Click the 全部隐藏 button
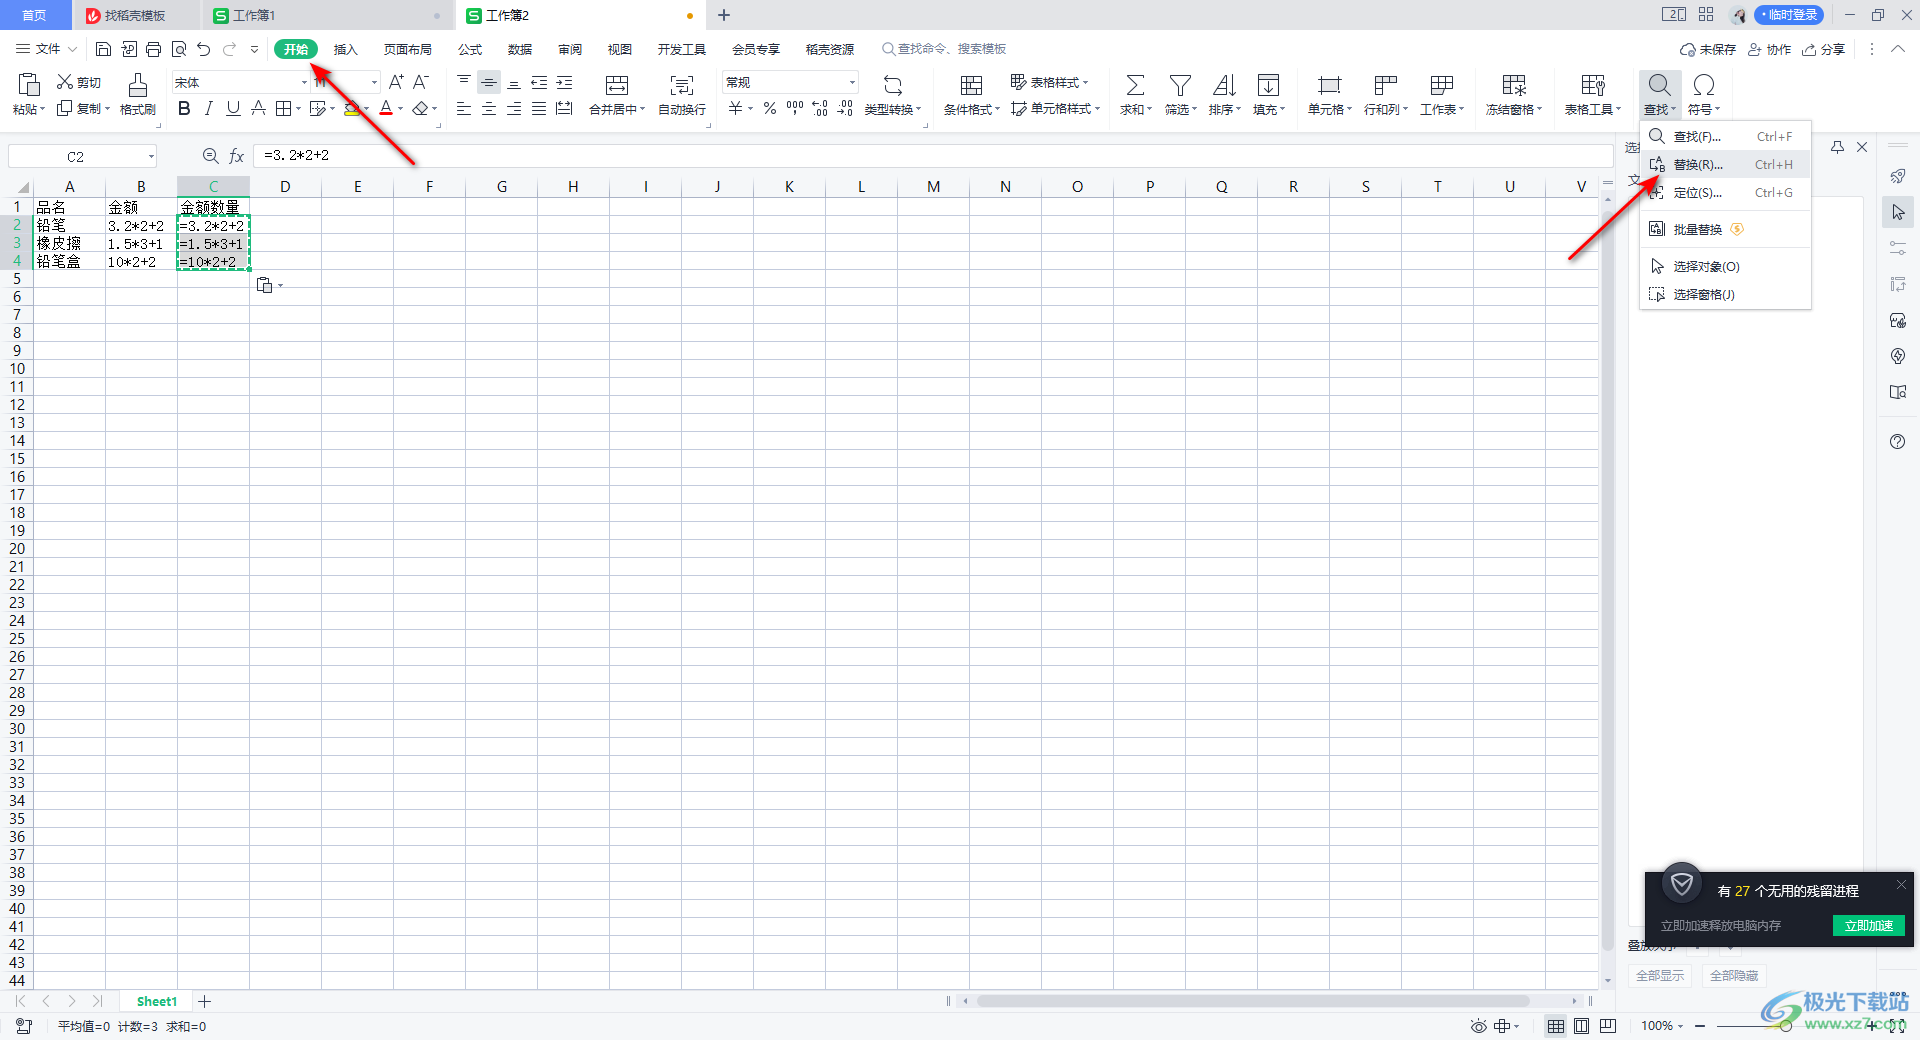1920x1040 pixels. (1734, 976)
